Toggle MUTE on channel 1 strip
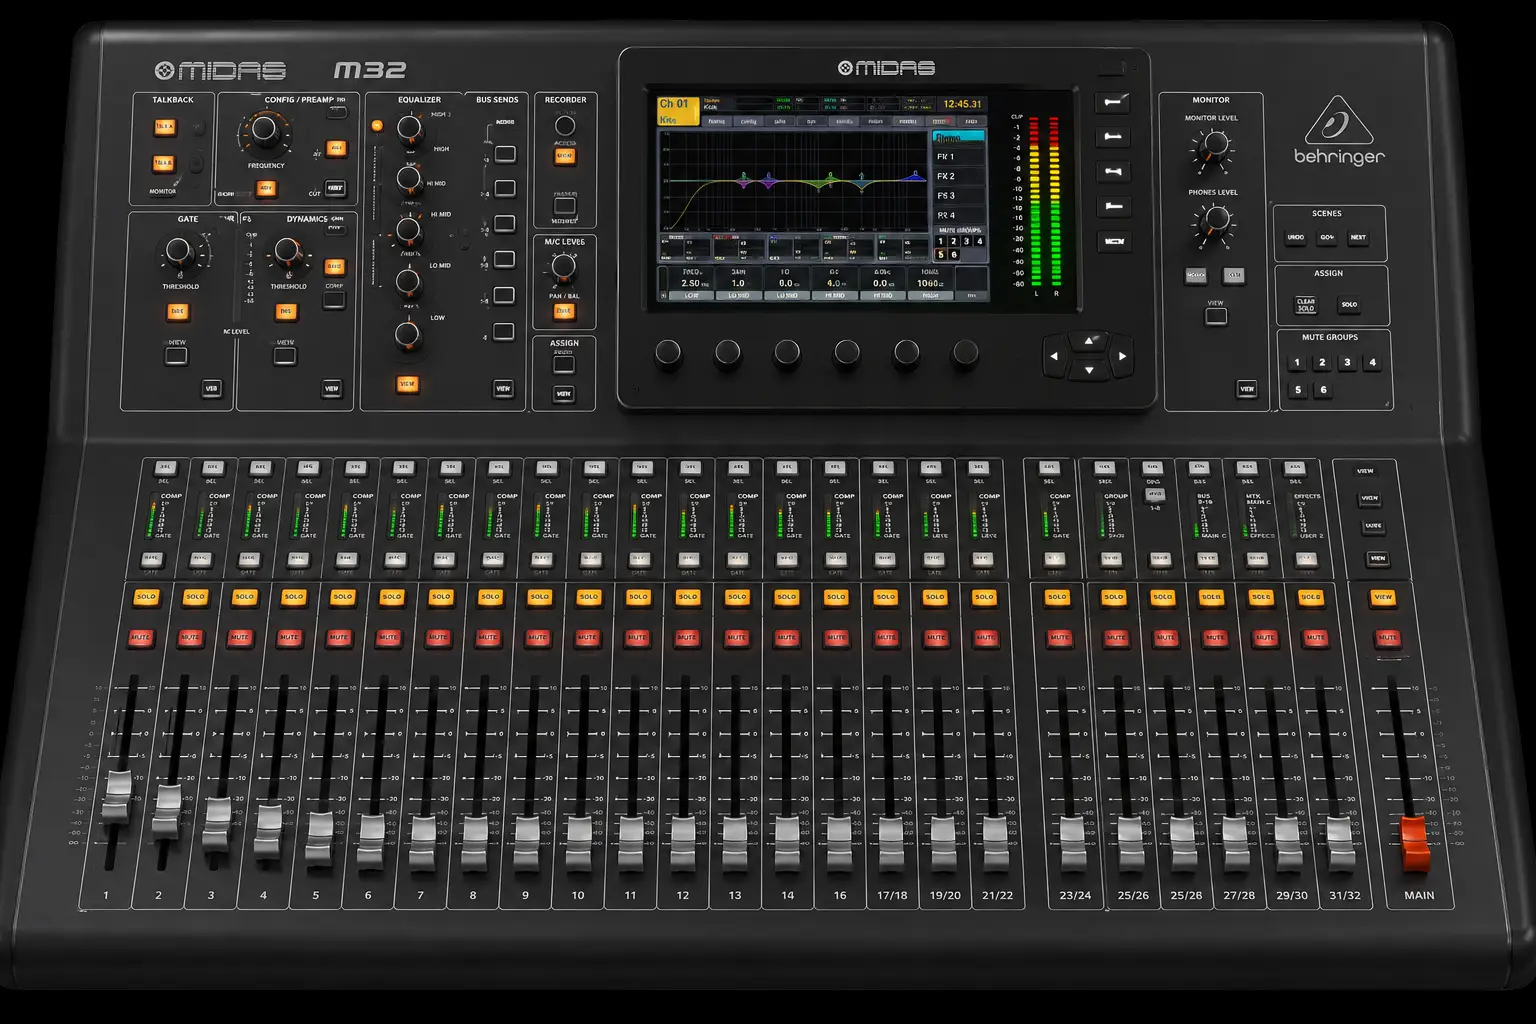 140,637
